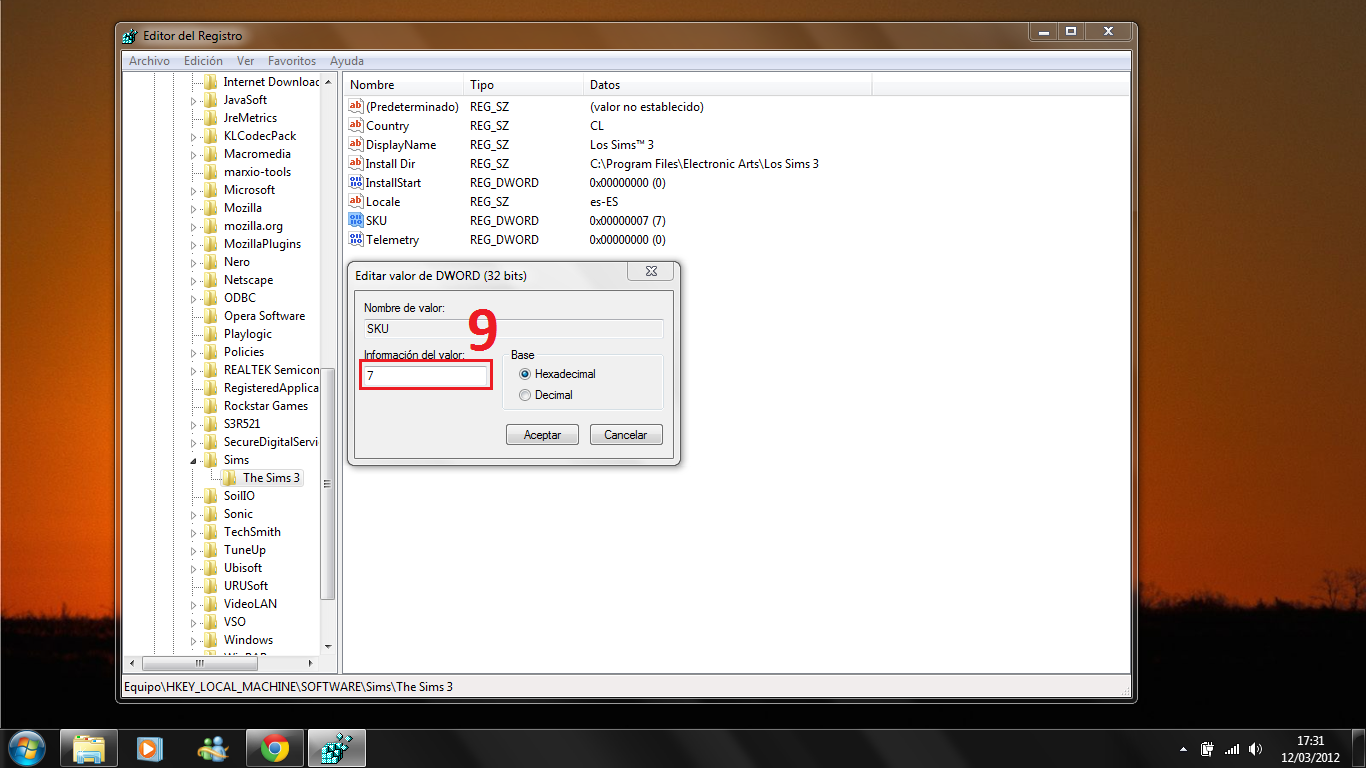Screen dimensions: 1366x768
Task: Click the 'es-ES' data value
Action: tap(604, 201)
